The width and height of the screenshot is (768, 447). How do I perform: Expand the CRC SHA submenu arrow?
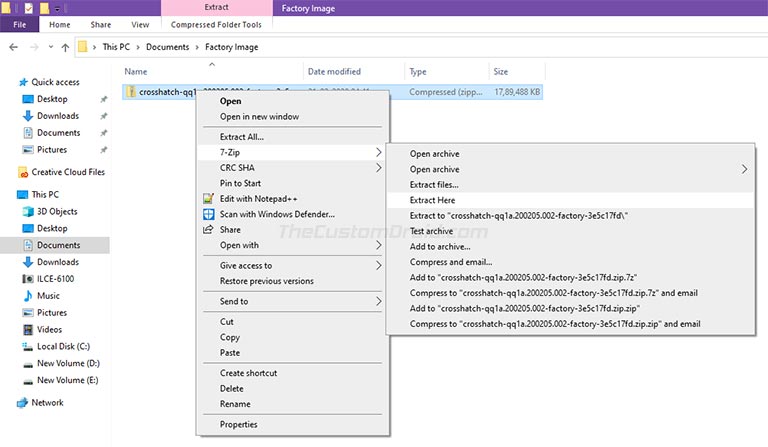[x=379, y=168]
